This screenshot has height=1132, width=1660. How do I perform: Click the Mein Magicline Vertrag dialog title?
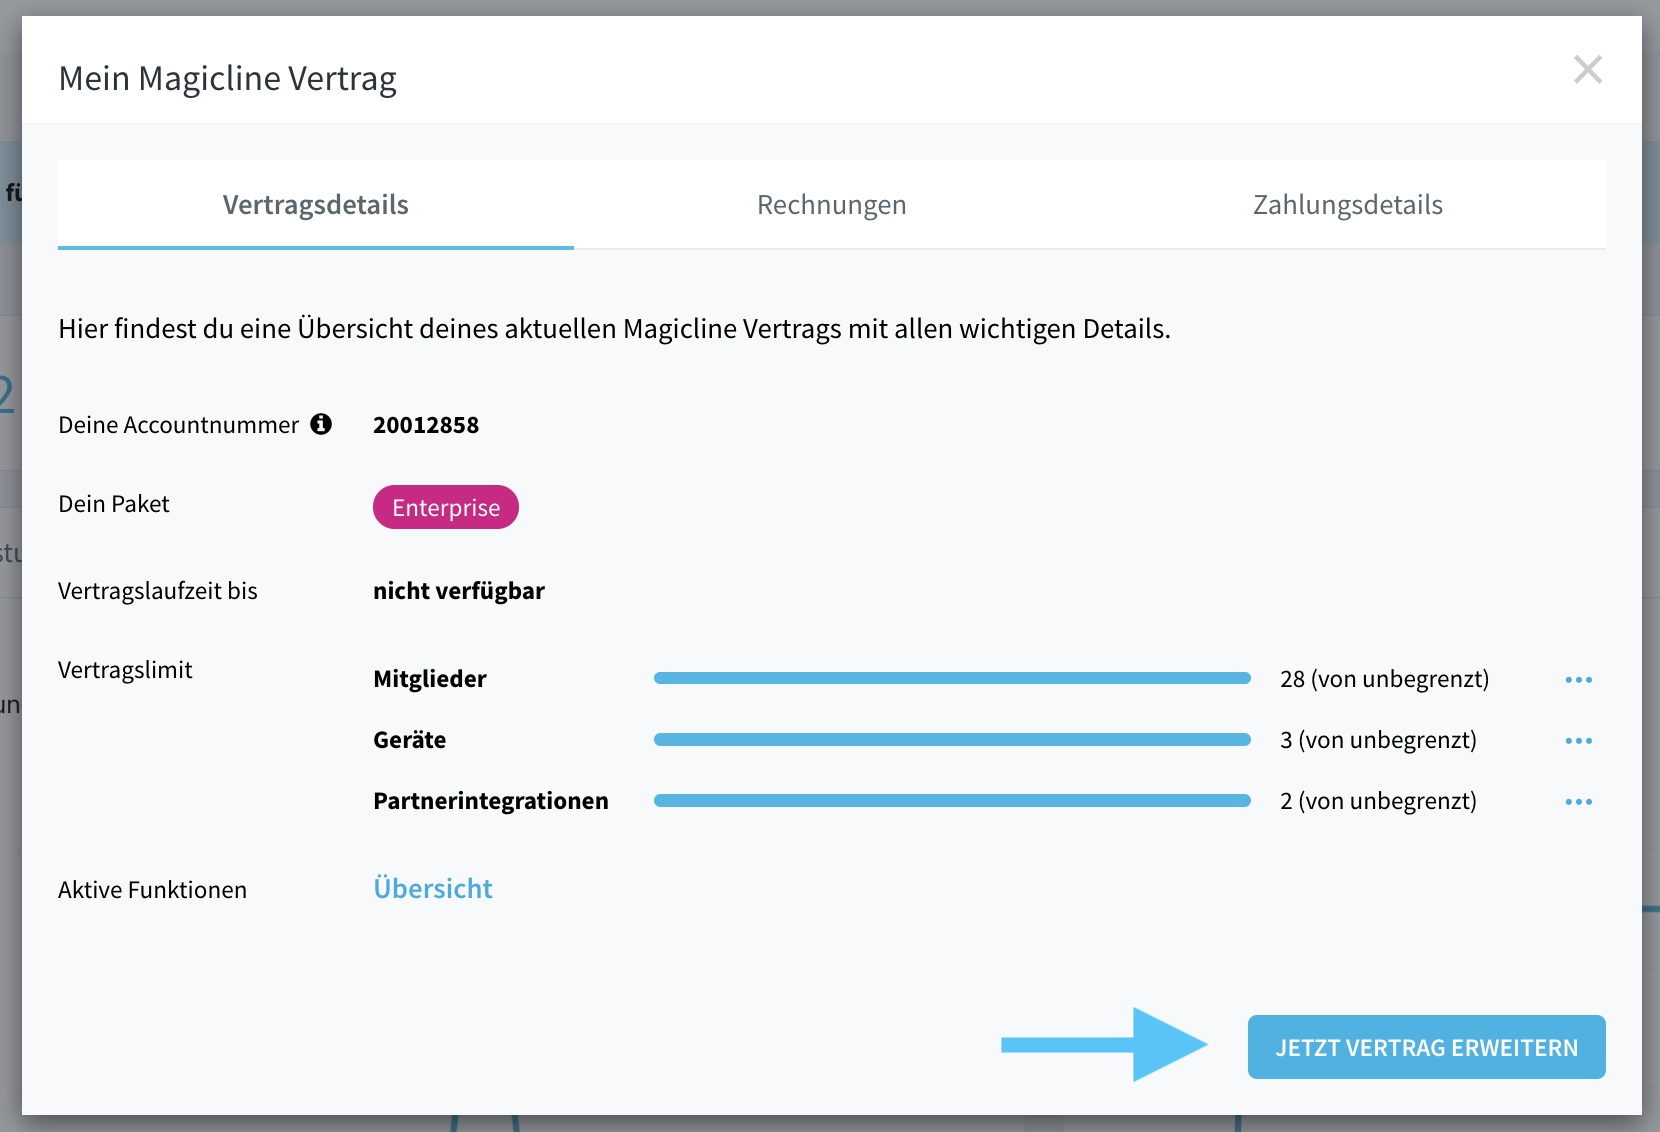pos(228,78)
